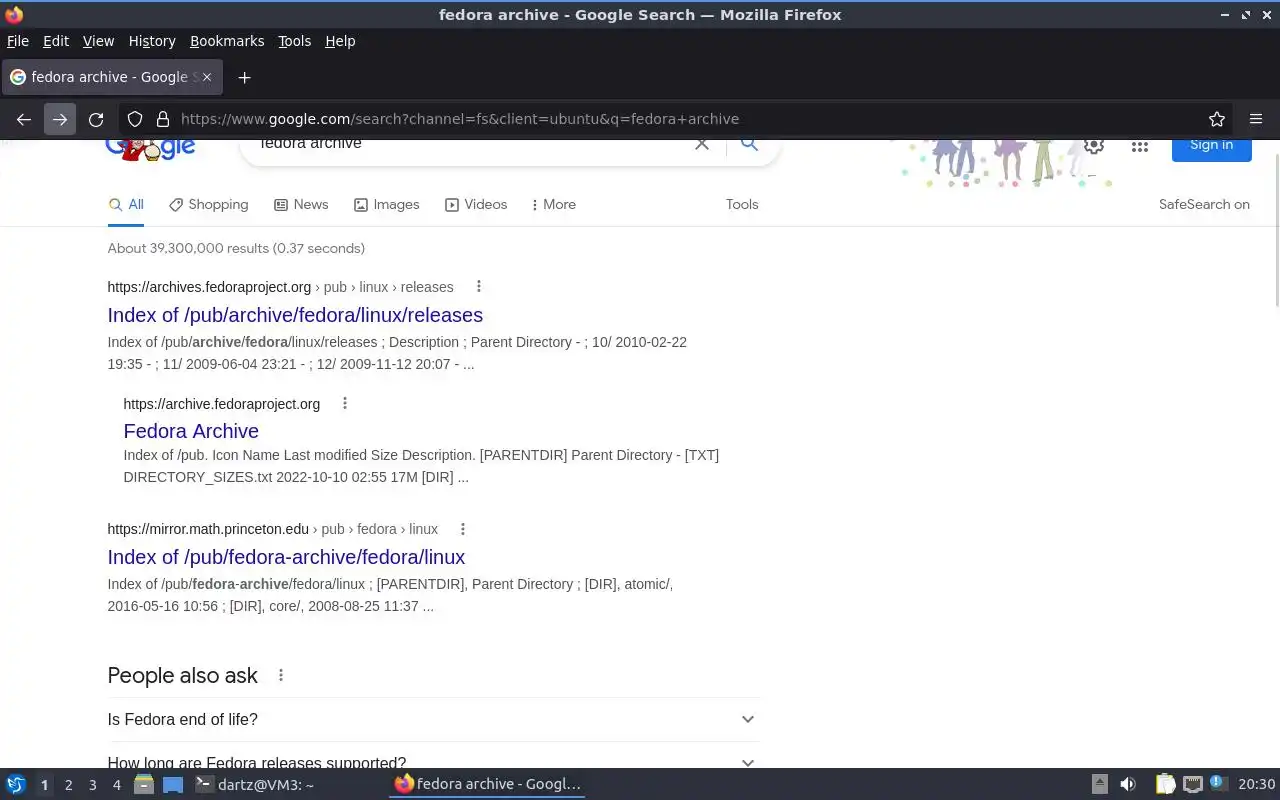The width and height of the screenshot is (1280, 800).
Task: Open the taskbar application menu icon
Action: 15,785
